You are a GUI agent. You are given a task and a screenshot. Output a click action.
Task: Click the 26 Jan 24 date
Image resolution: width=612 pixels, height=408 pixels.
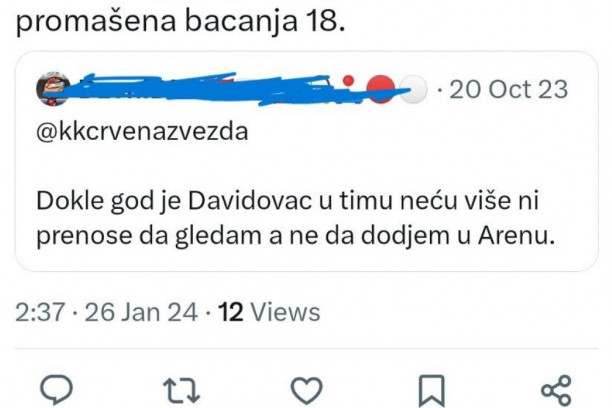coord(141,312)
